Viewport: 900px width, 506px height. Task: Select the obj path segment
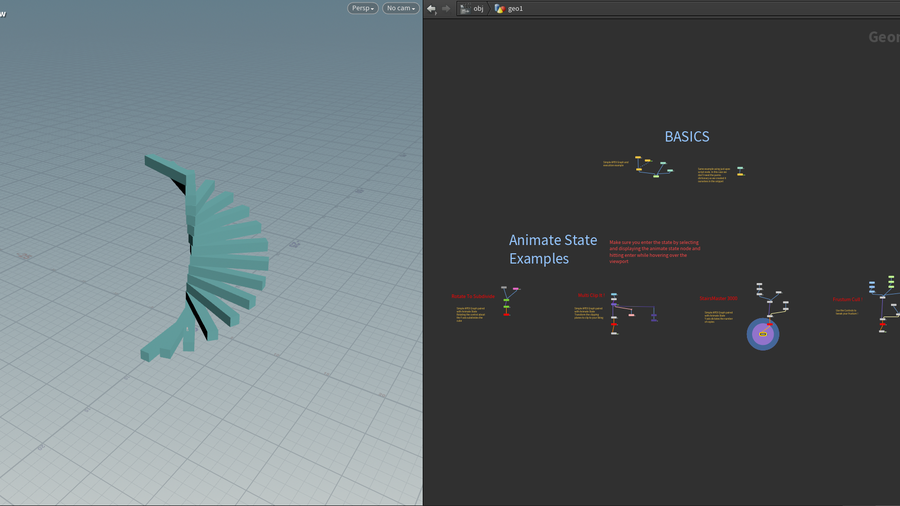pyautogui.click(x=479, y=8)
